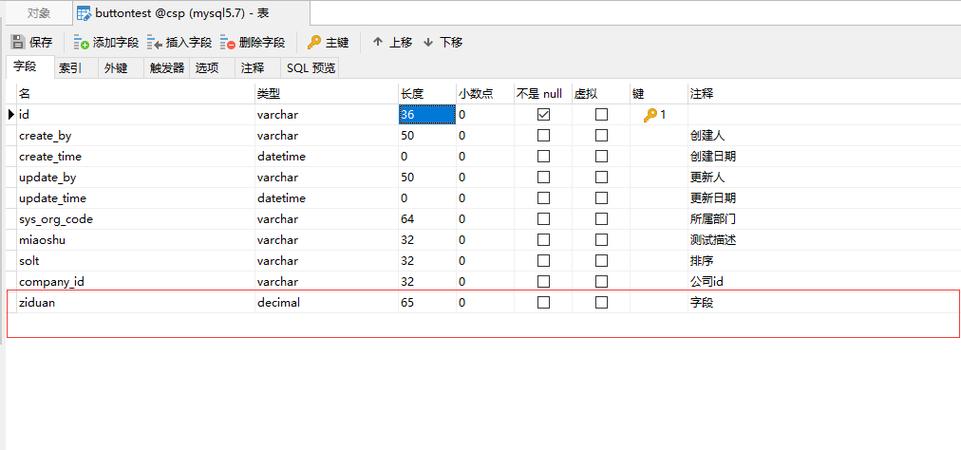
Task: Click the Insert Field (插入字段) icon
Action: (x=154, y=42)
